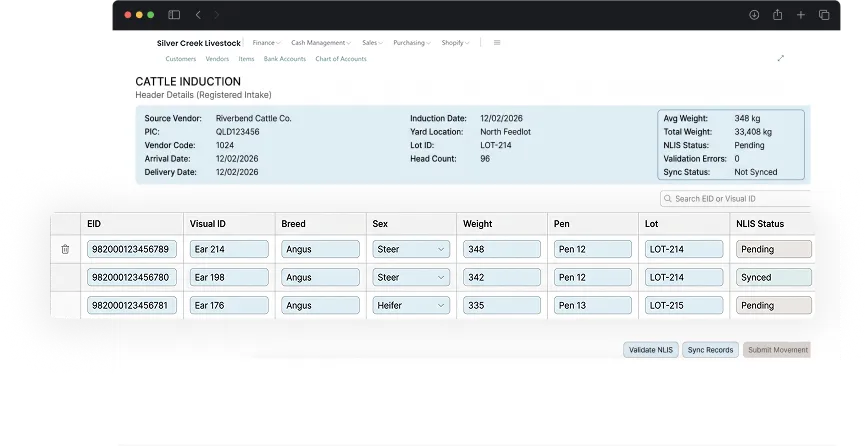Open the downloads icon
865x446 pixels.
tap(754, 15)
